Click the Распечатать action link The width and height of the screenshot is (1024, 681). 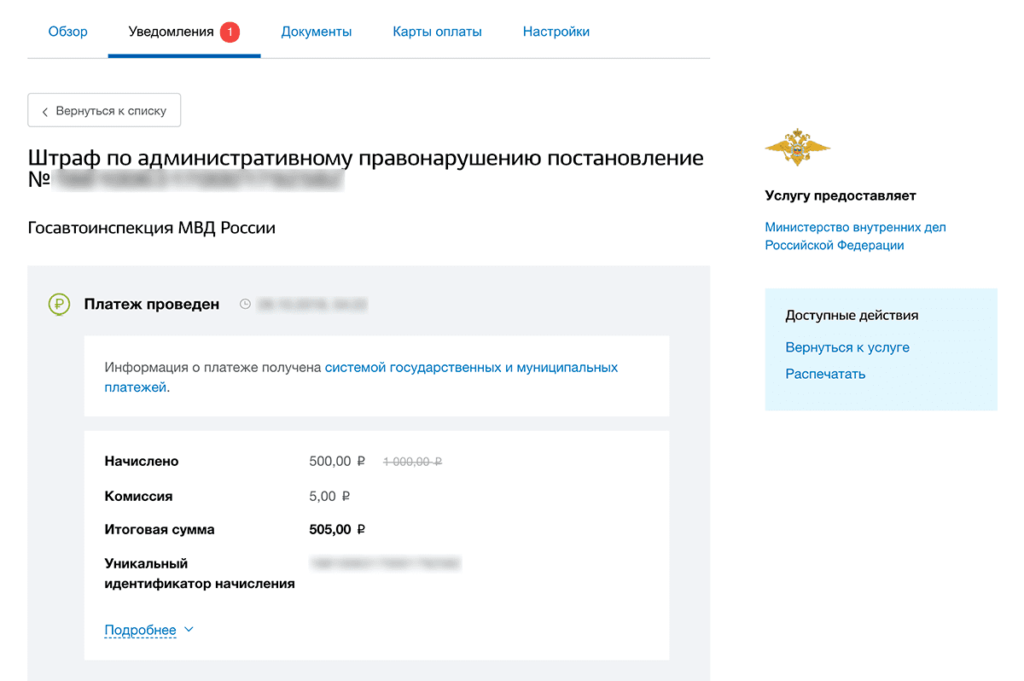coord(825,374)
